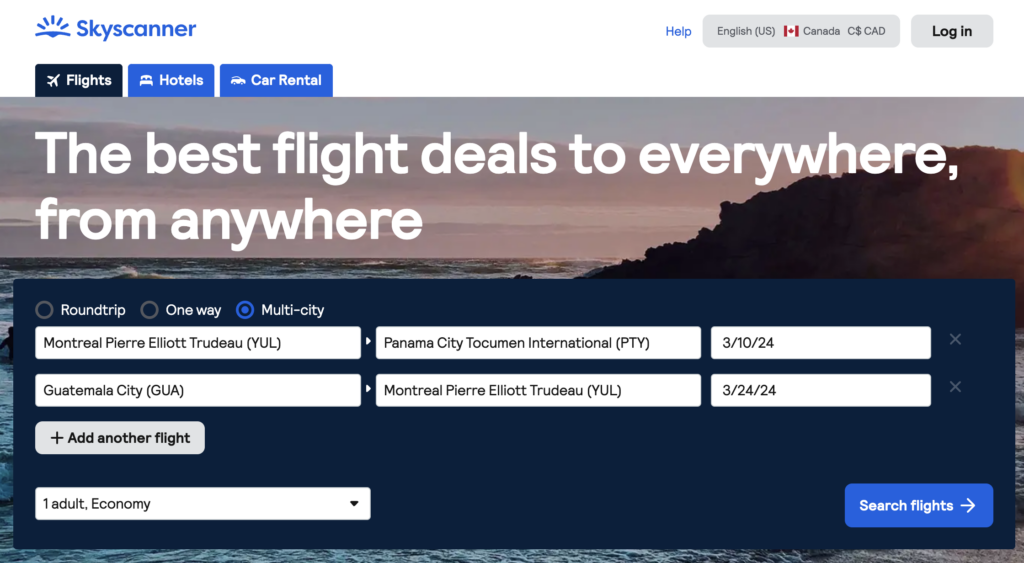Screen dimensions: 1024x563
Task: Select the One way radio option
Action: click(x=150, y=310)
